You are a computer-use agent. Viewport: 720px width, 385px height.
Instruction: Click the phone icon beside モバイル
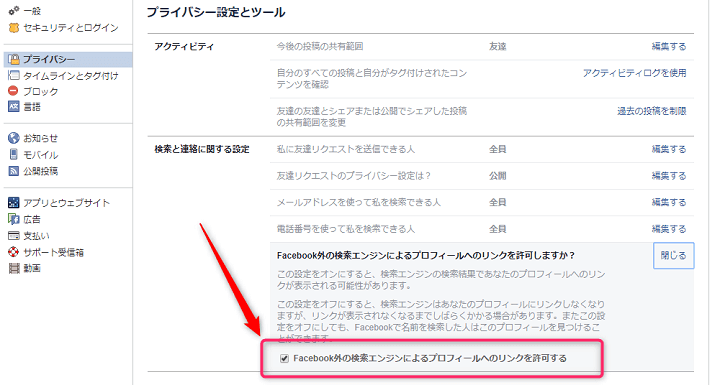(14, 154)
